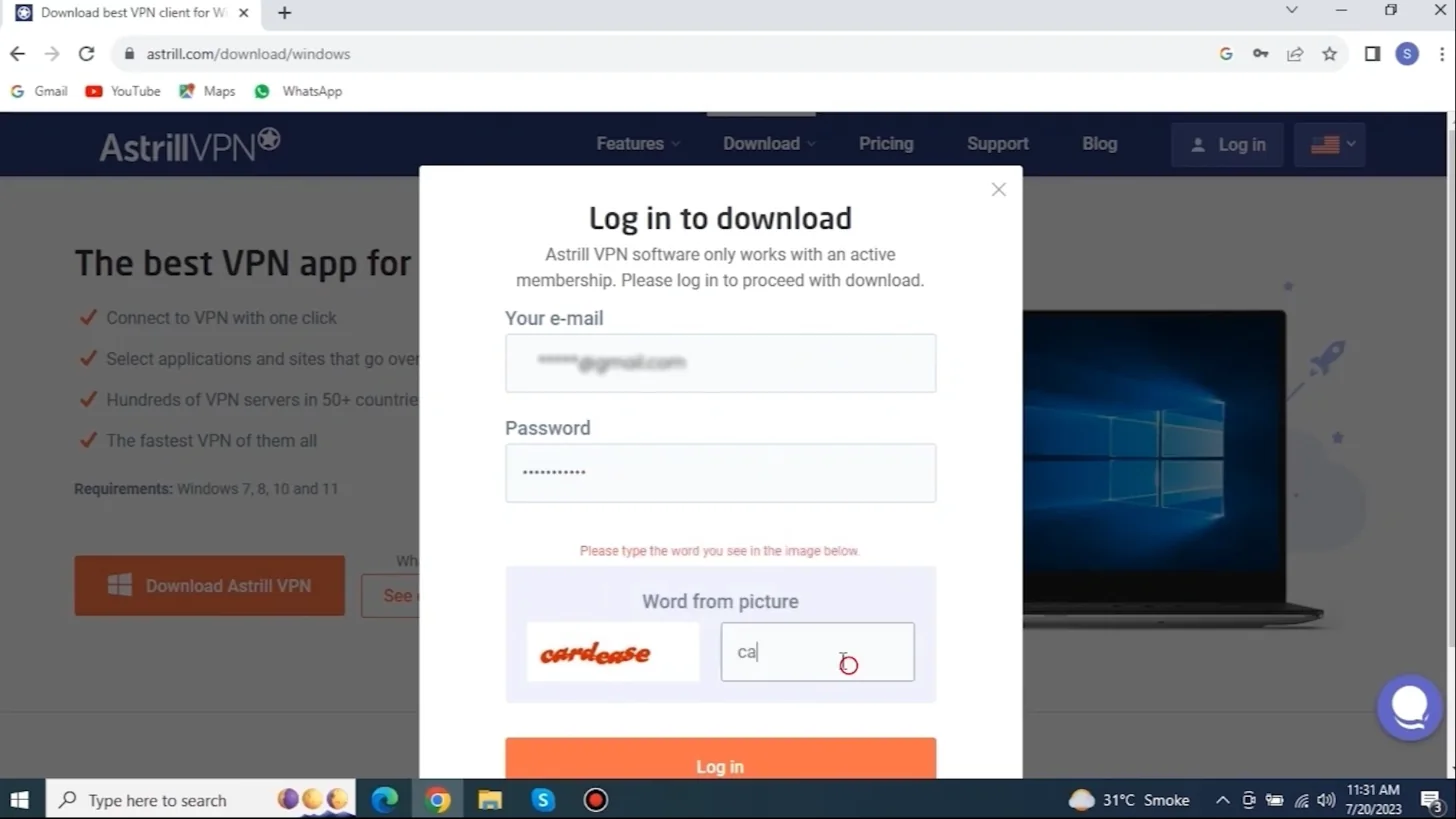This screenshot has width=1456, height=819.
Task: Click the header Log in button
Action: (x=1227, y=145)
